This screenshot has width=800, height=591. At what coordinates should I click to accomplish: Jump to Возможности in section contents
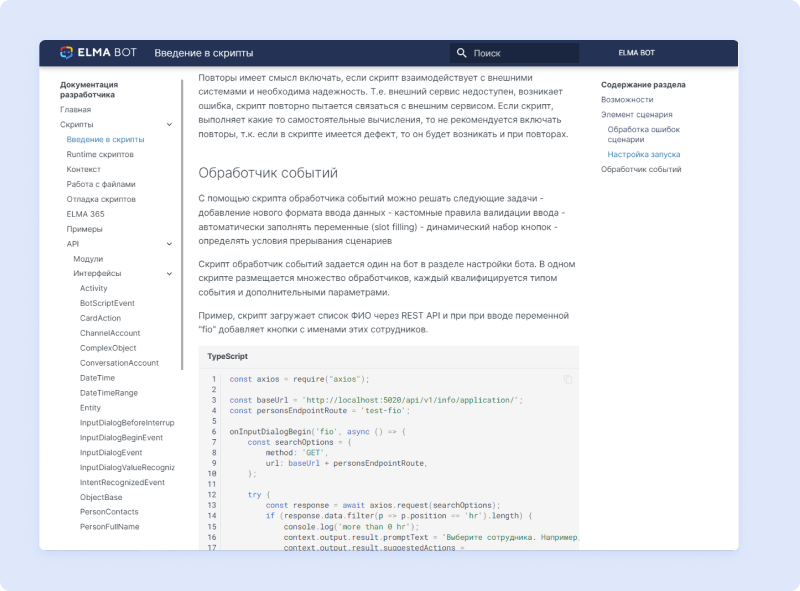point(627,100)
